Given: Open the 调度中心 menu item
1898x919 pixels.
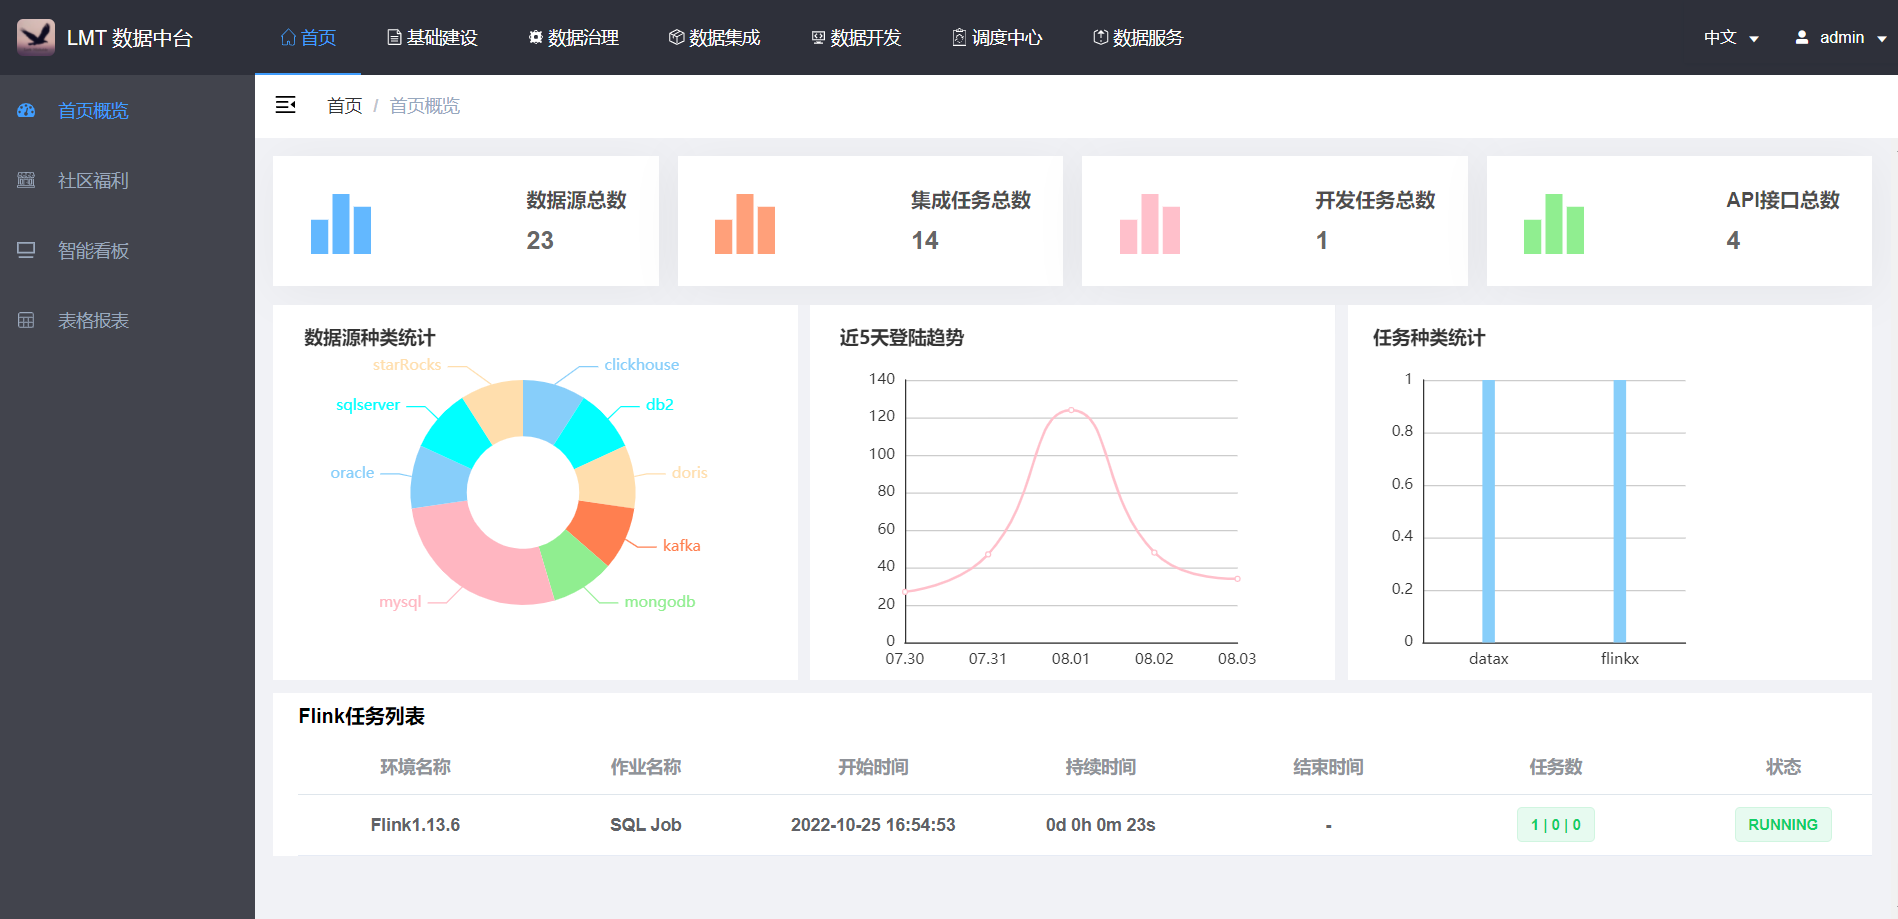Looking at the screenshot, I should click(x=997, y=37).
